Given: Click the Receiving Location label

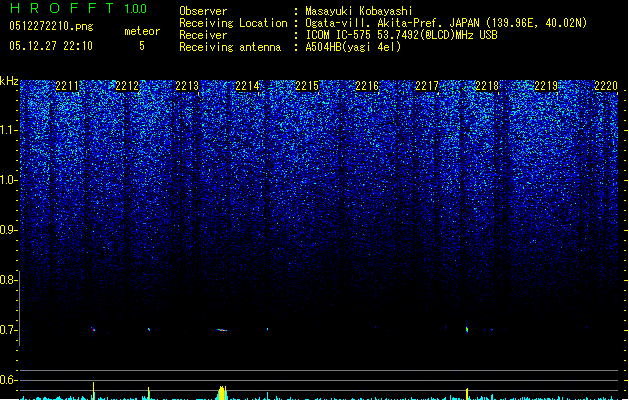Looking at the screenshot, I should (x=233, y=23).
